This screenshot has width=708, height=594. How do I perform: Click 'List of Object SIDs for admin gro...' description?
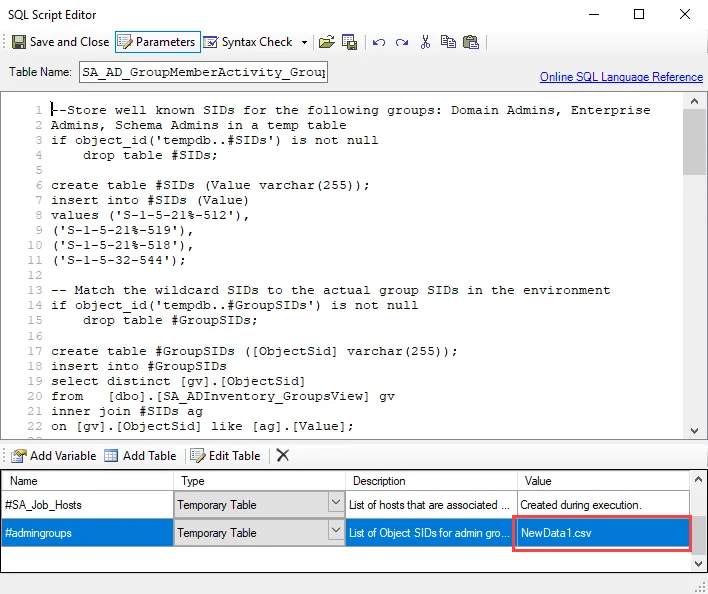click(x=429, y=533)
